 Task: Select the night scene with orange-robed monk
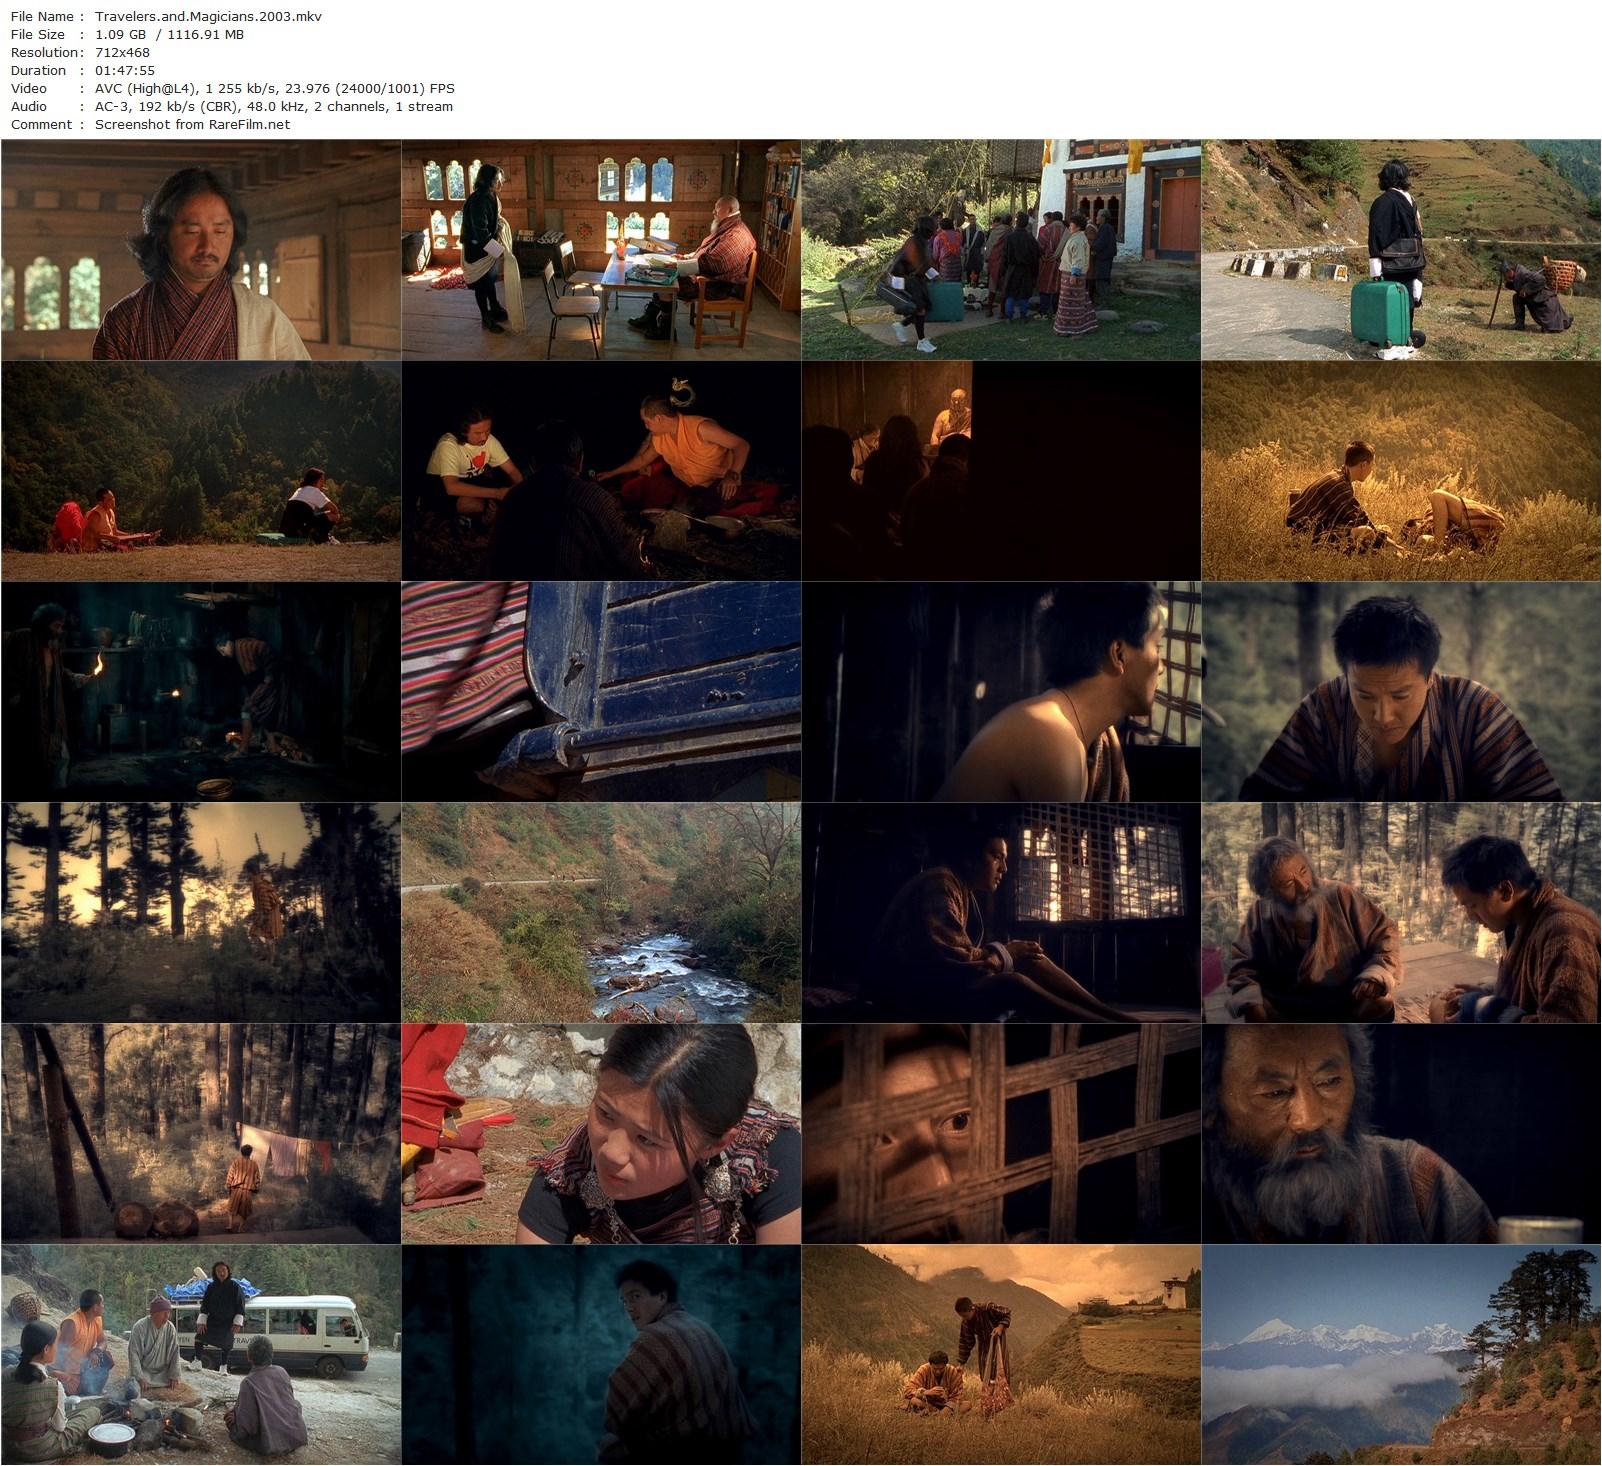601,471
